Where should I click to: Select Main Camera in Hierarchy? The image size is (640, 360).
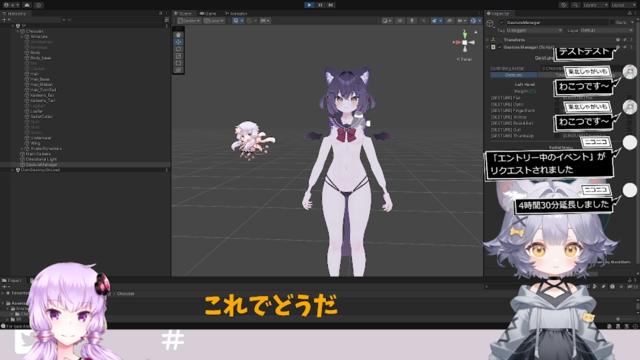click(x=38, y=154)
